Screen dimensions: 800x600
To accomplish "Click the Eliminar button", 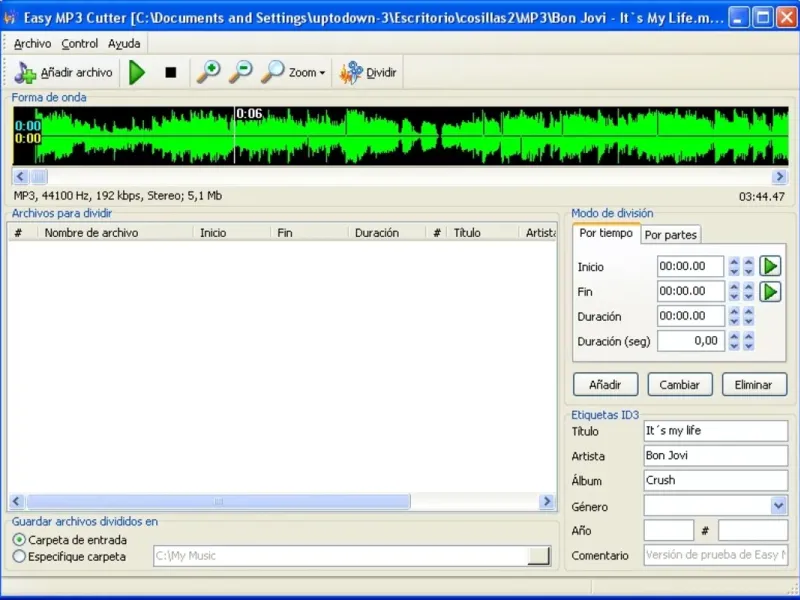I will pyautogui.click(x=753, y=385).
